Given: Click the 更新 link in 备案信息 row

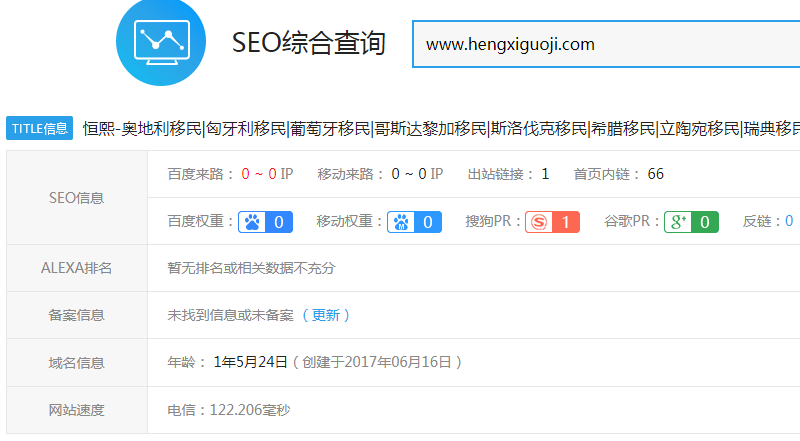Looking at the screenshot, I should point(326,315).
